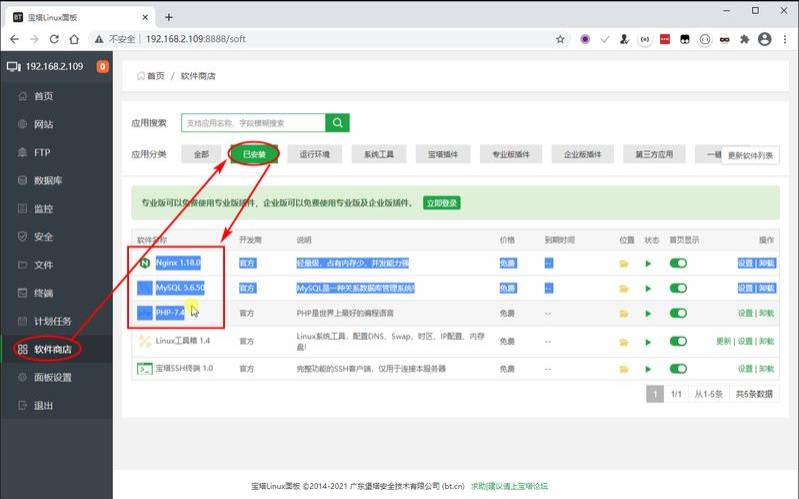799x499 pixels.
Task: Toggle 首页显示 switch for 宝塔SSH终端
Action: click(x=678, y=369)
